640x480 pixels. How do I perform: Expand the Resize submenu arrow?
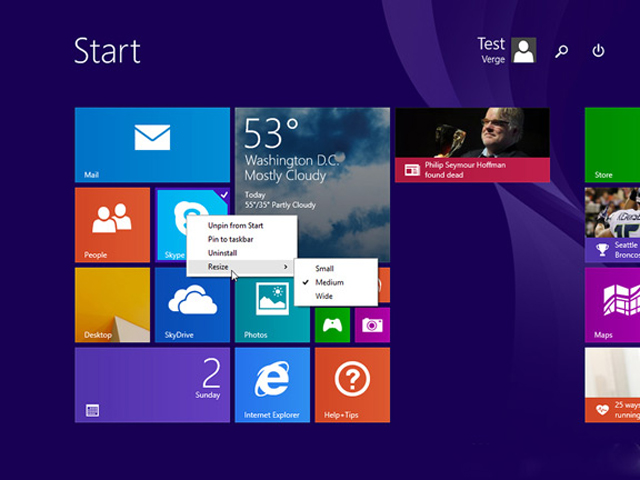point(286,267)
